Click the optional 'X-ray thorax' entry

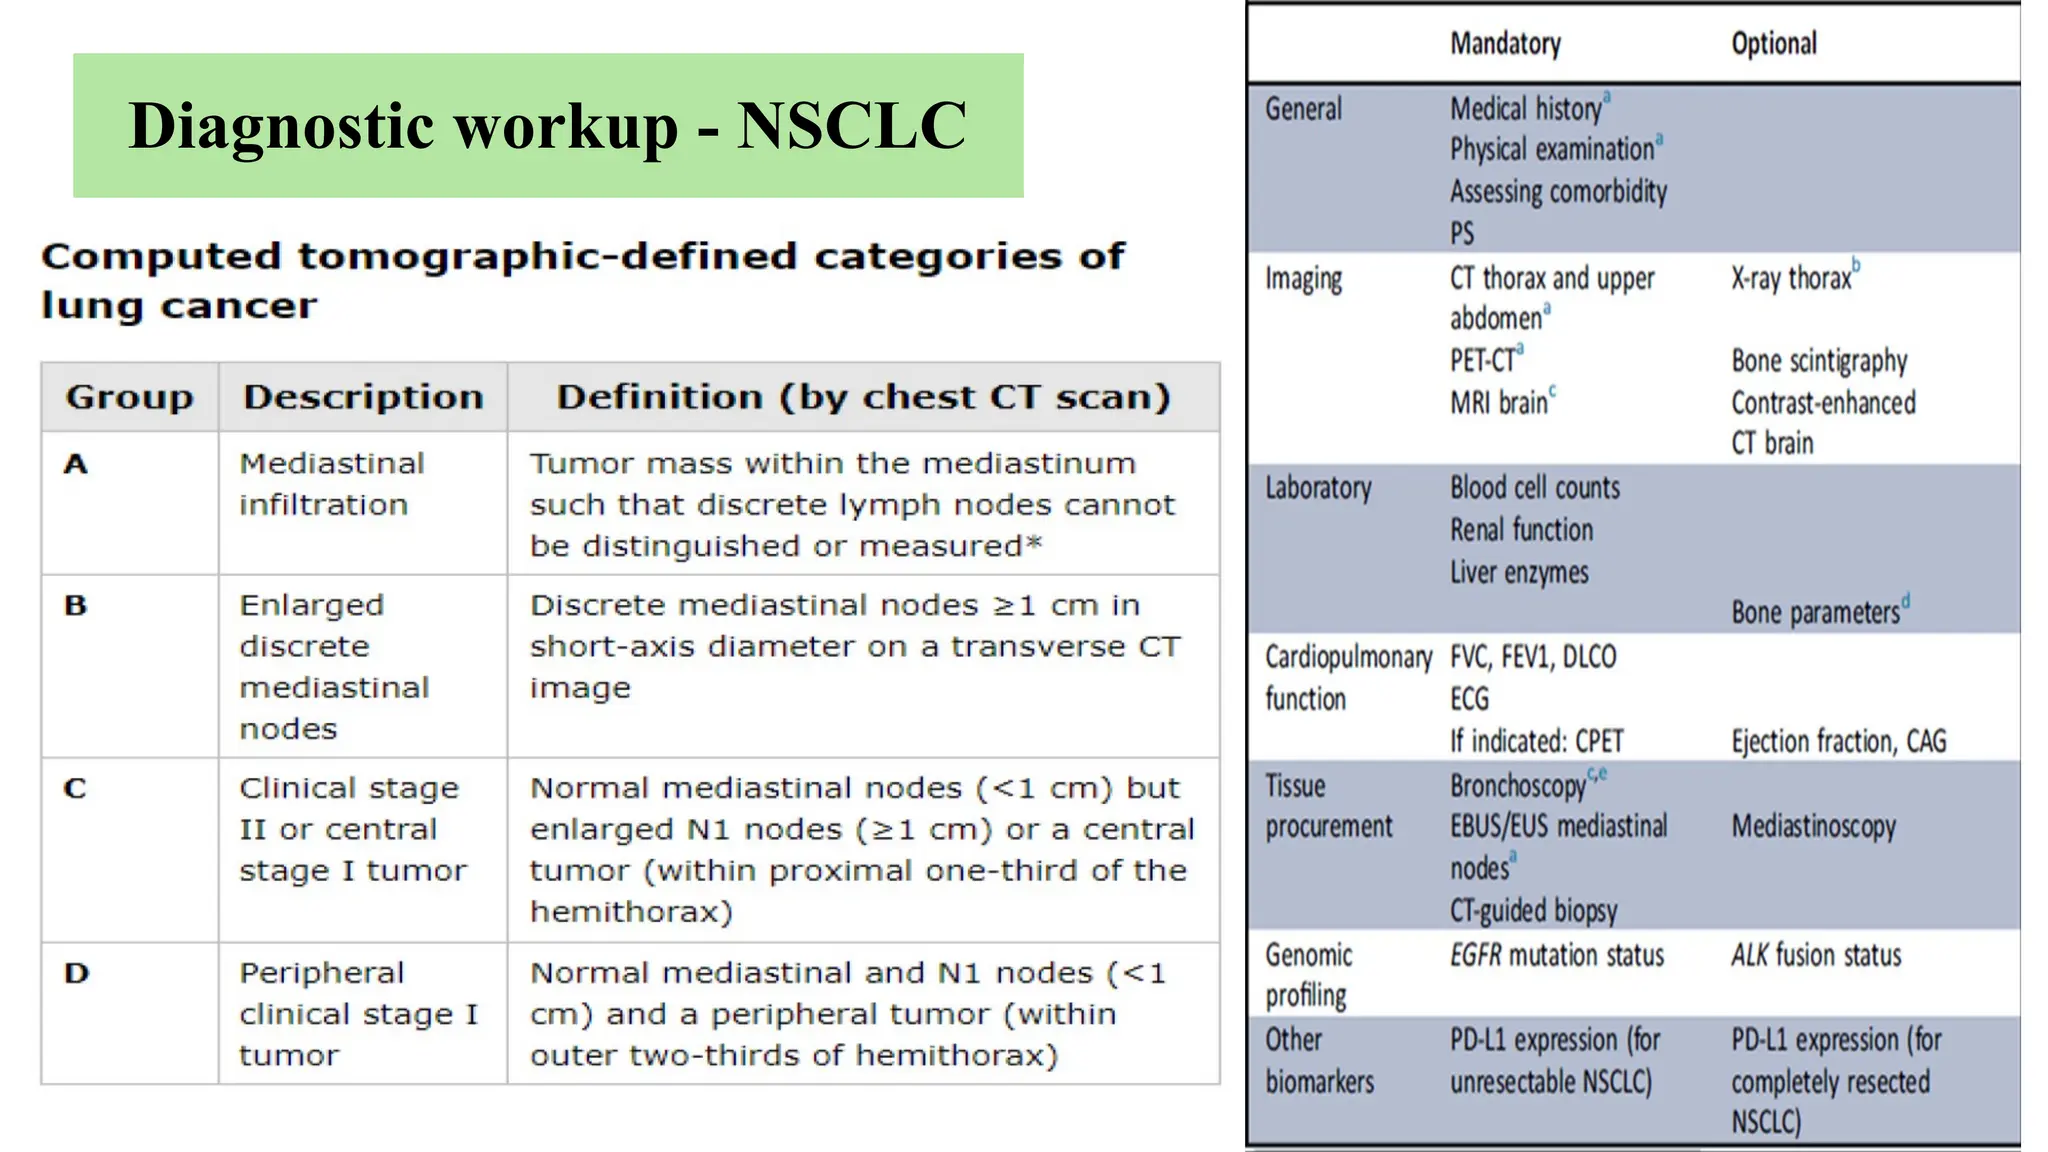tap(1796, 277)
